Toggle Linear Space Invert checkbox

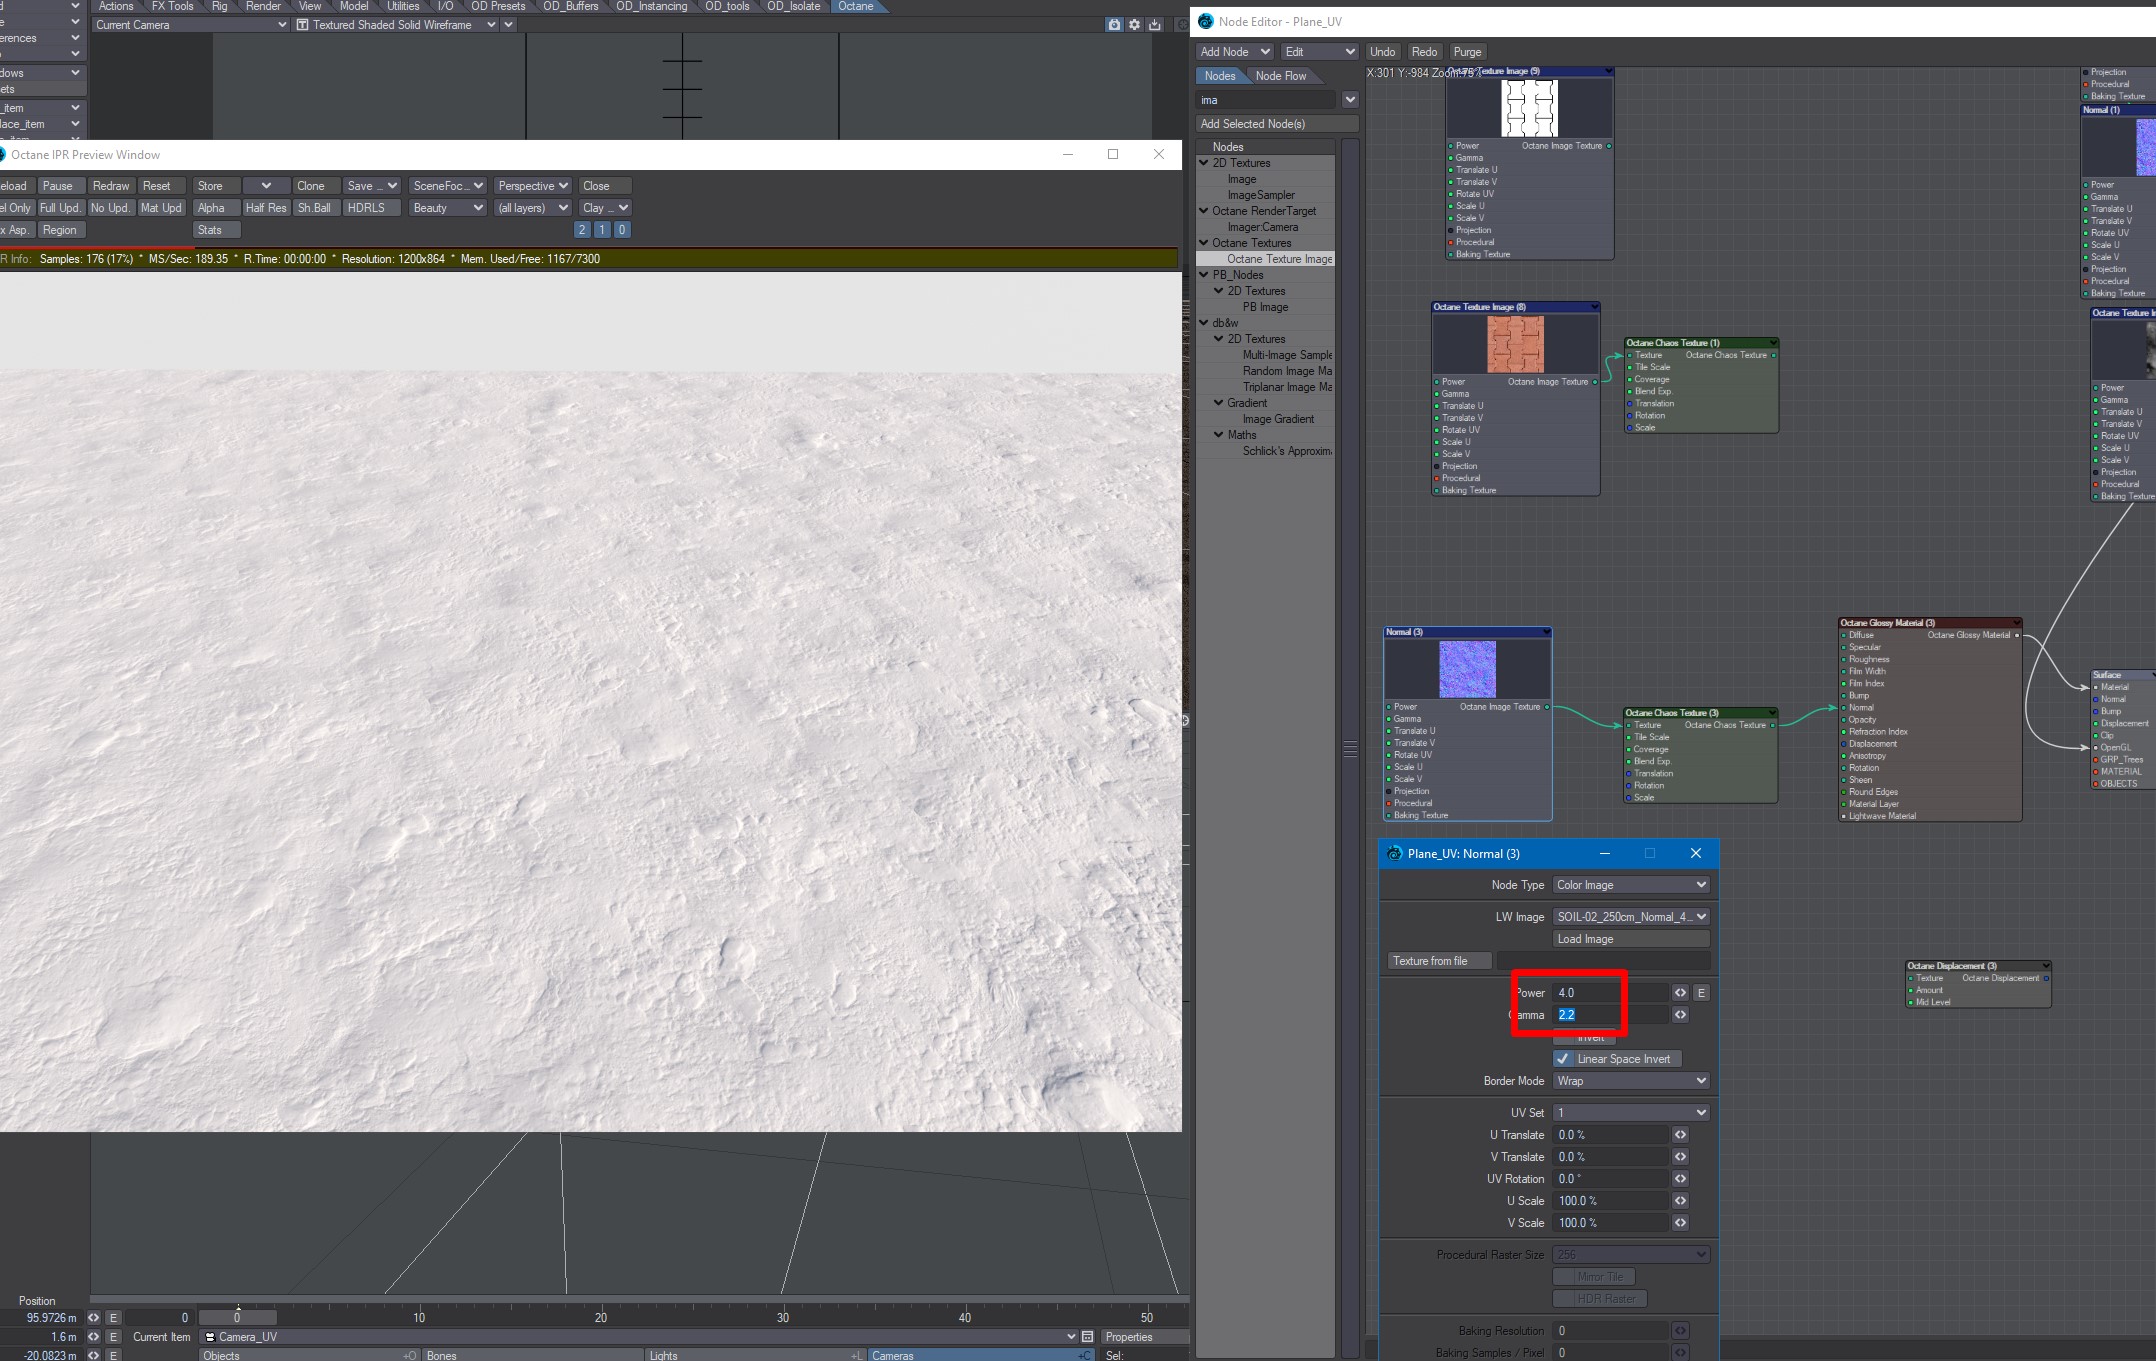coord(1563,1059)
